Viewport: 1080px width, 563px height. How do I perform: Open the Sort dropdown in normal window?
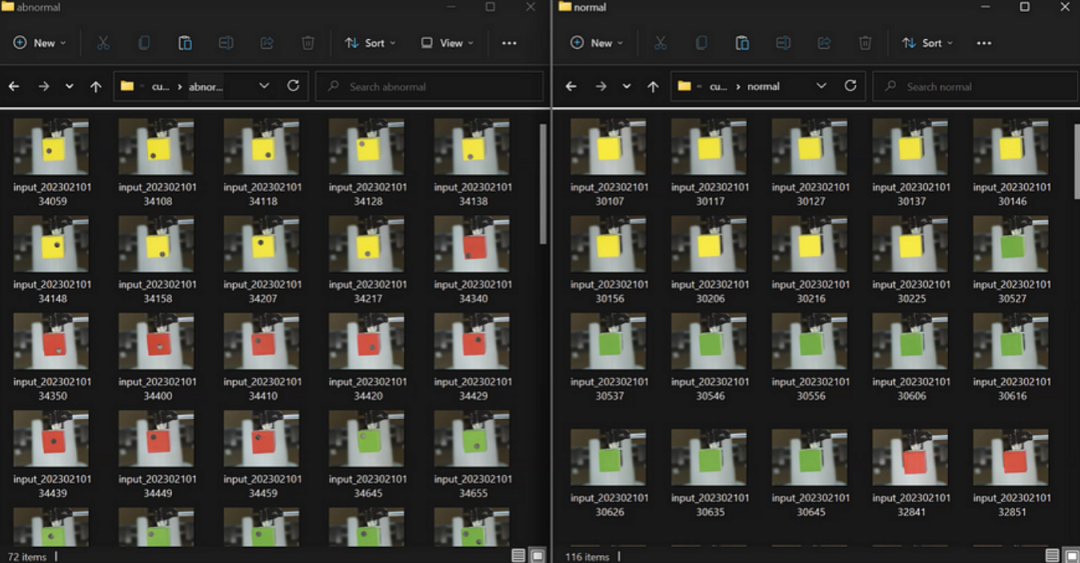pos(928,43)
